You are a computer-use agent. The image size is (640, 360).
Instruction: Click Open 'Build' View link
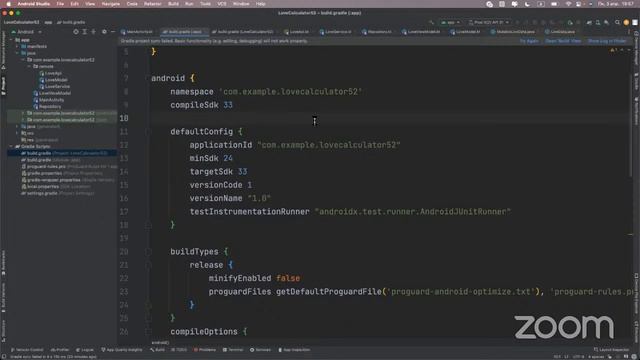[x=563, y=41]
